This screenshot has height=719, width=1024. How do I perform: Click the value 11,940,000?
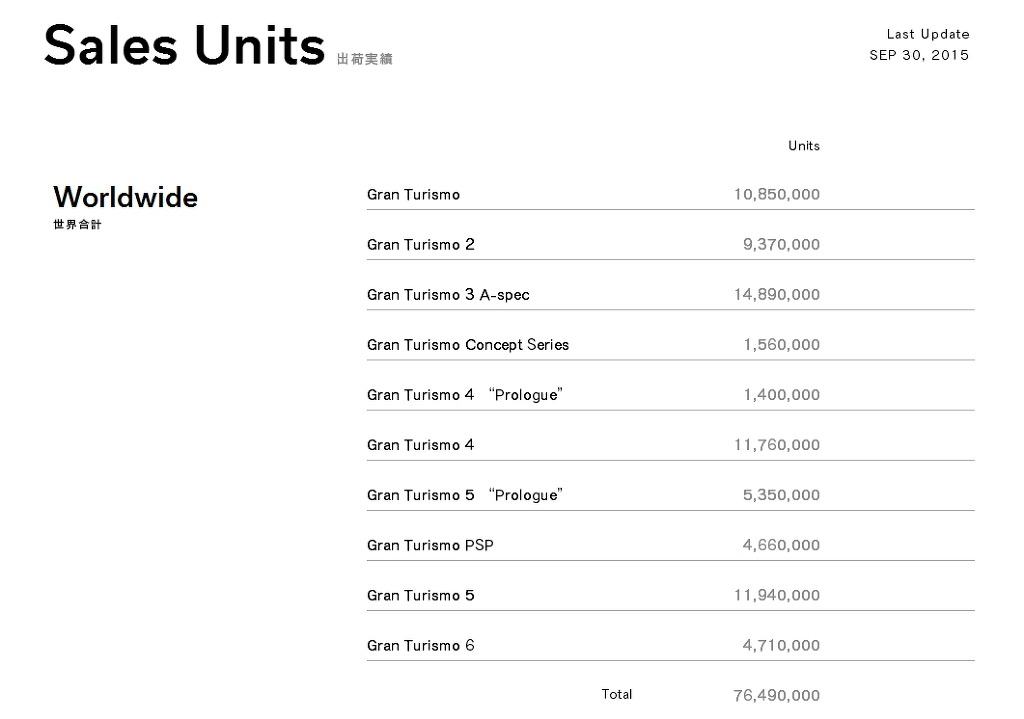[x=776, y=596]
